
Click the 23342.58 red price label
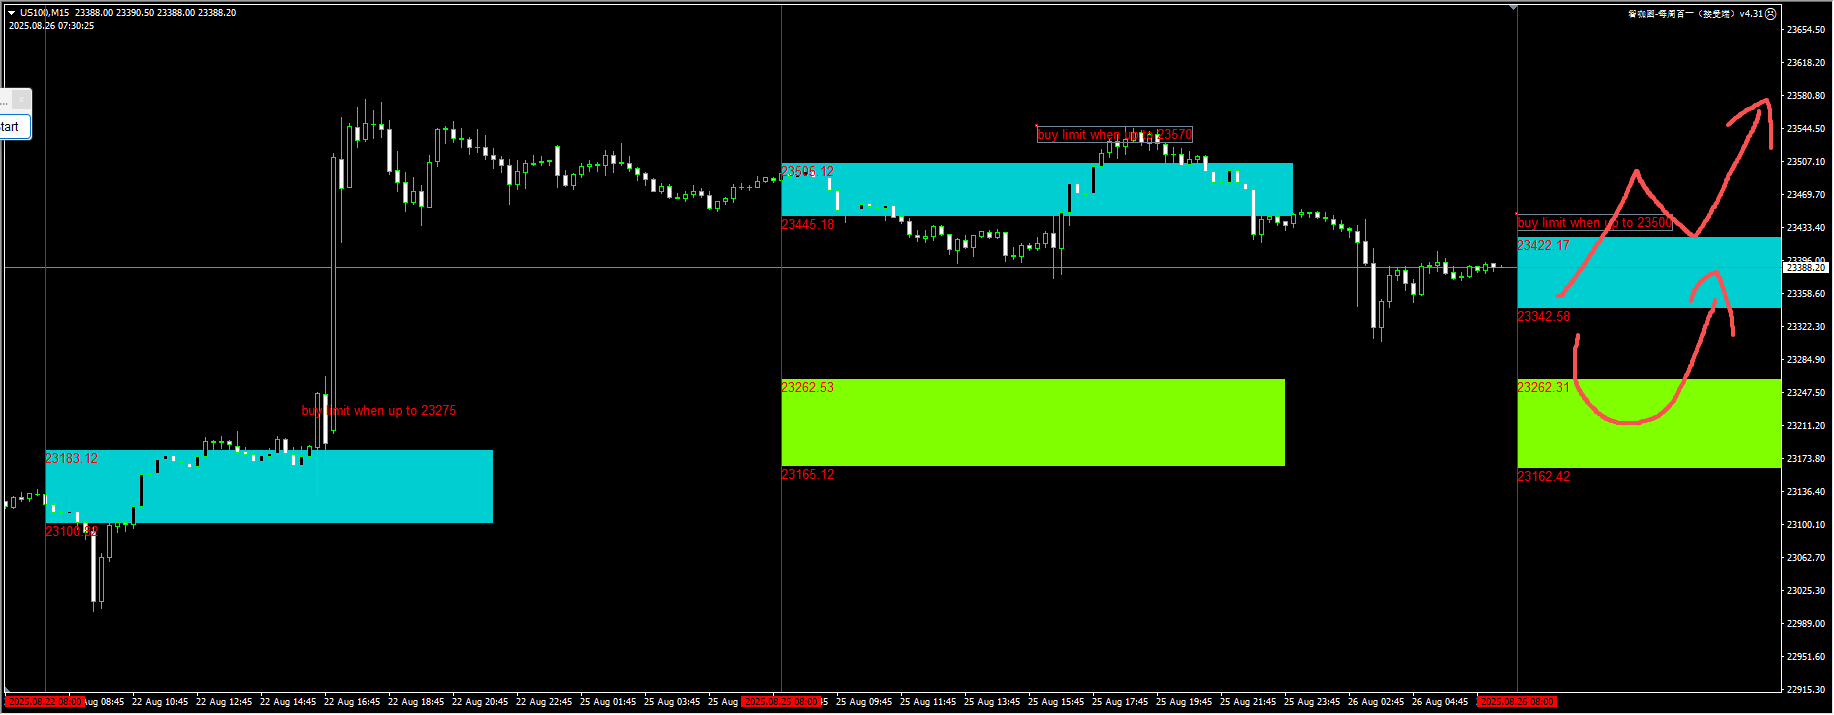(1543, 317)
